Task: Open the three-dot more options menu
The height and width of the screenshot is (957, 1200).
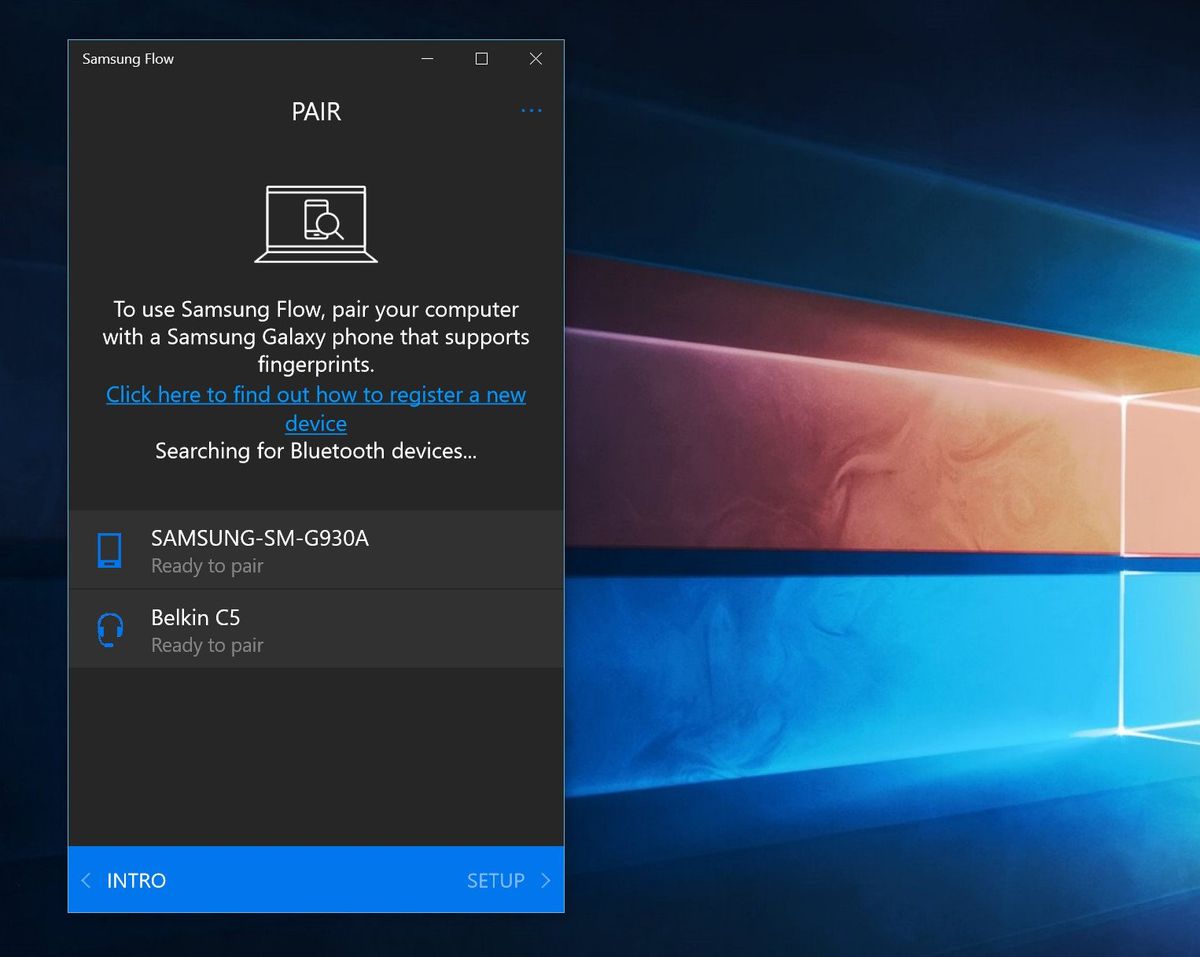Action: pos(531,111)
